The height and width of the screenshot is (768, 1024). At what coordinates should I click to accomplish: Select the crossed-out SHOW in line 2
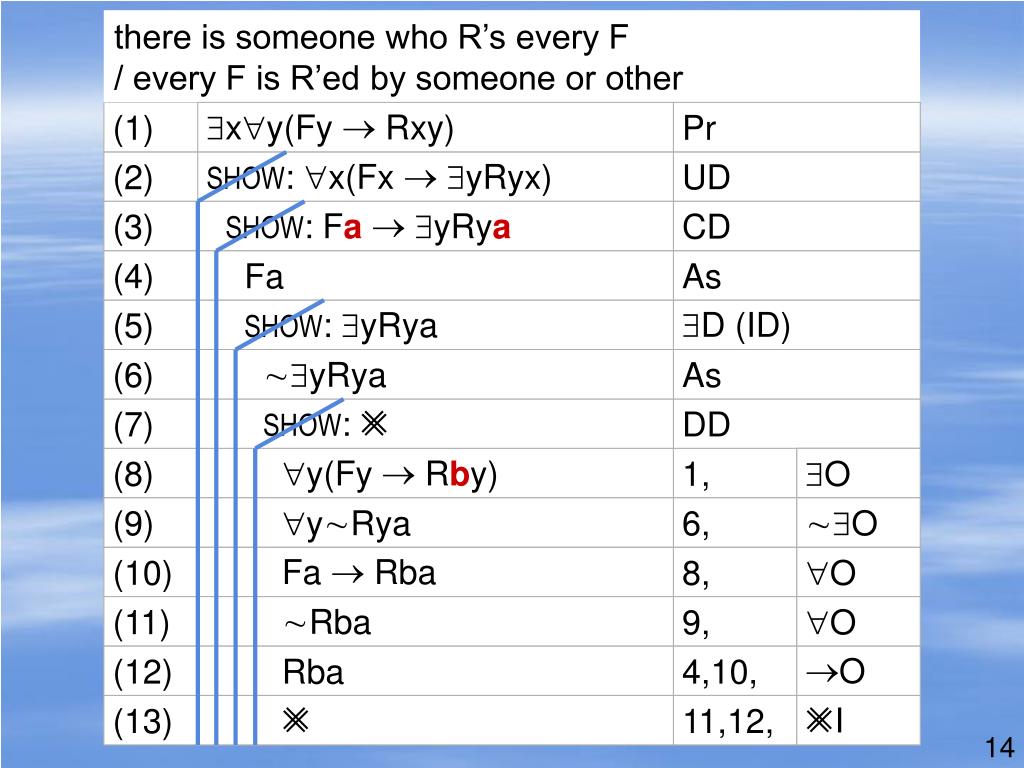pos(246,178)
